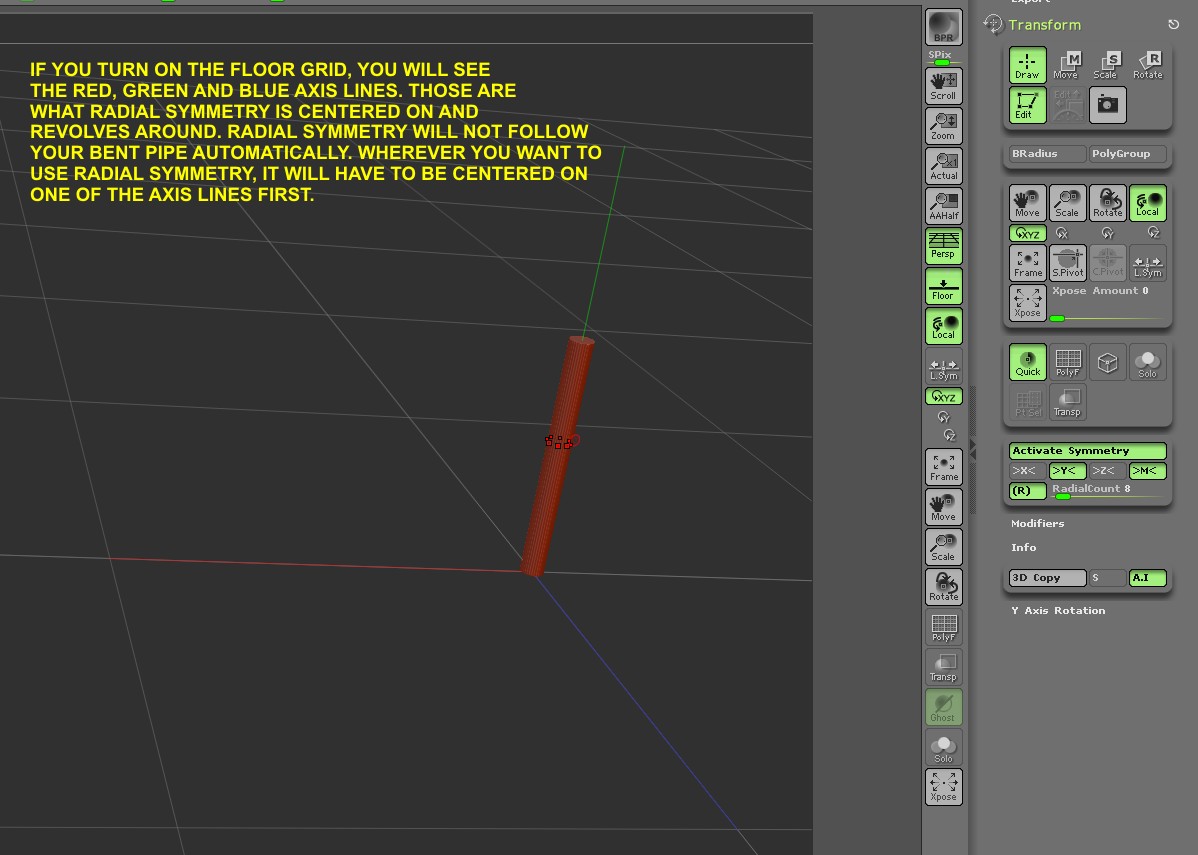Click the cube icon next to PolyF
The image size is (1198, 855).
coord(1108,362)
